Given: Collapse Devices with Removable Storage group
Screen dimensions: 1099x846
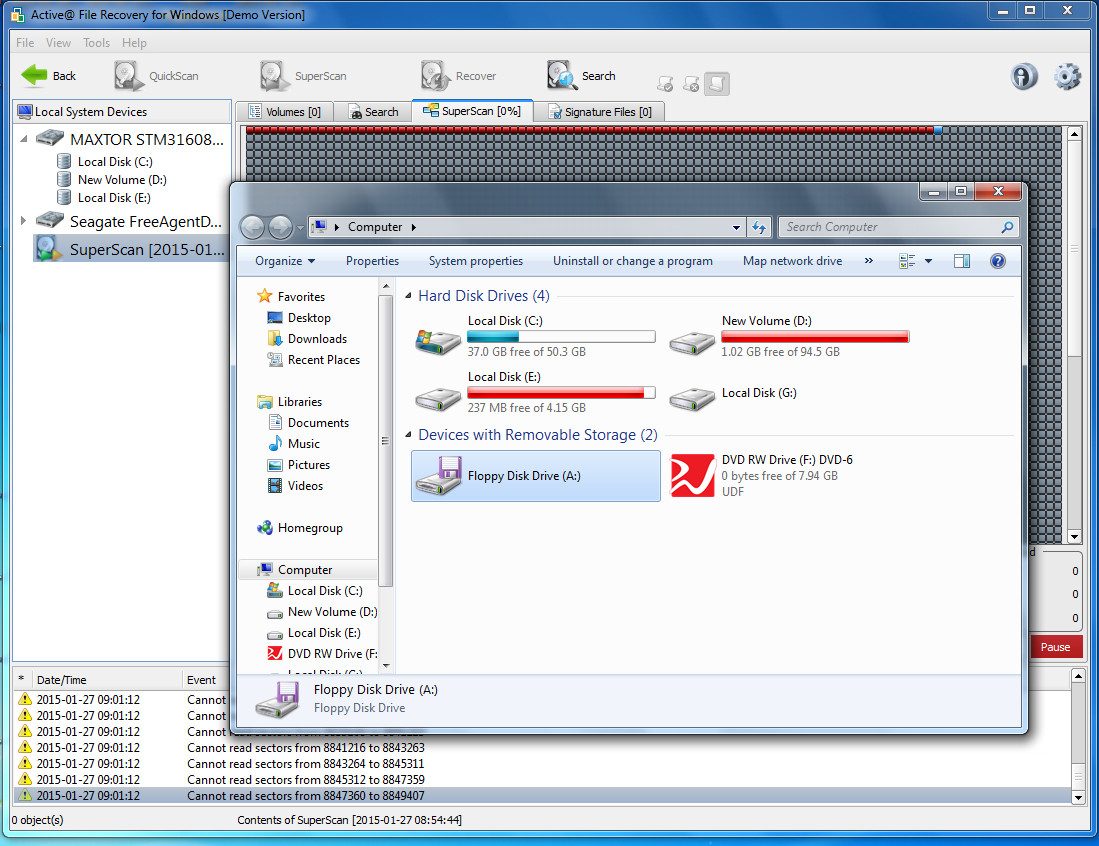Looking at the screenshot, I should (x=408, y=435).
